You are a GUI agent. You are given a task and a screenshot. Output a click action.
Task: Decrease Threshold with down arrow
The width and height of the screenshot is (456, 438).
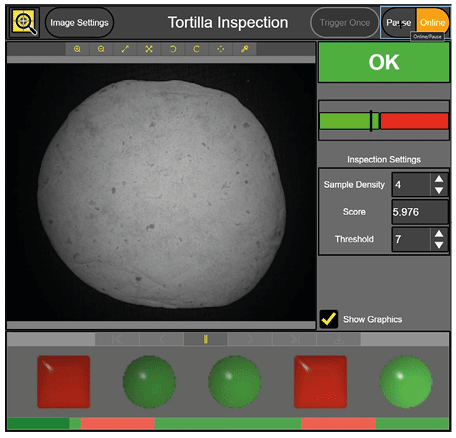point(439,245)
